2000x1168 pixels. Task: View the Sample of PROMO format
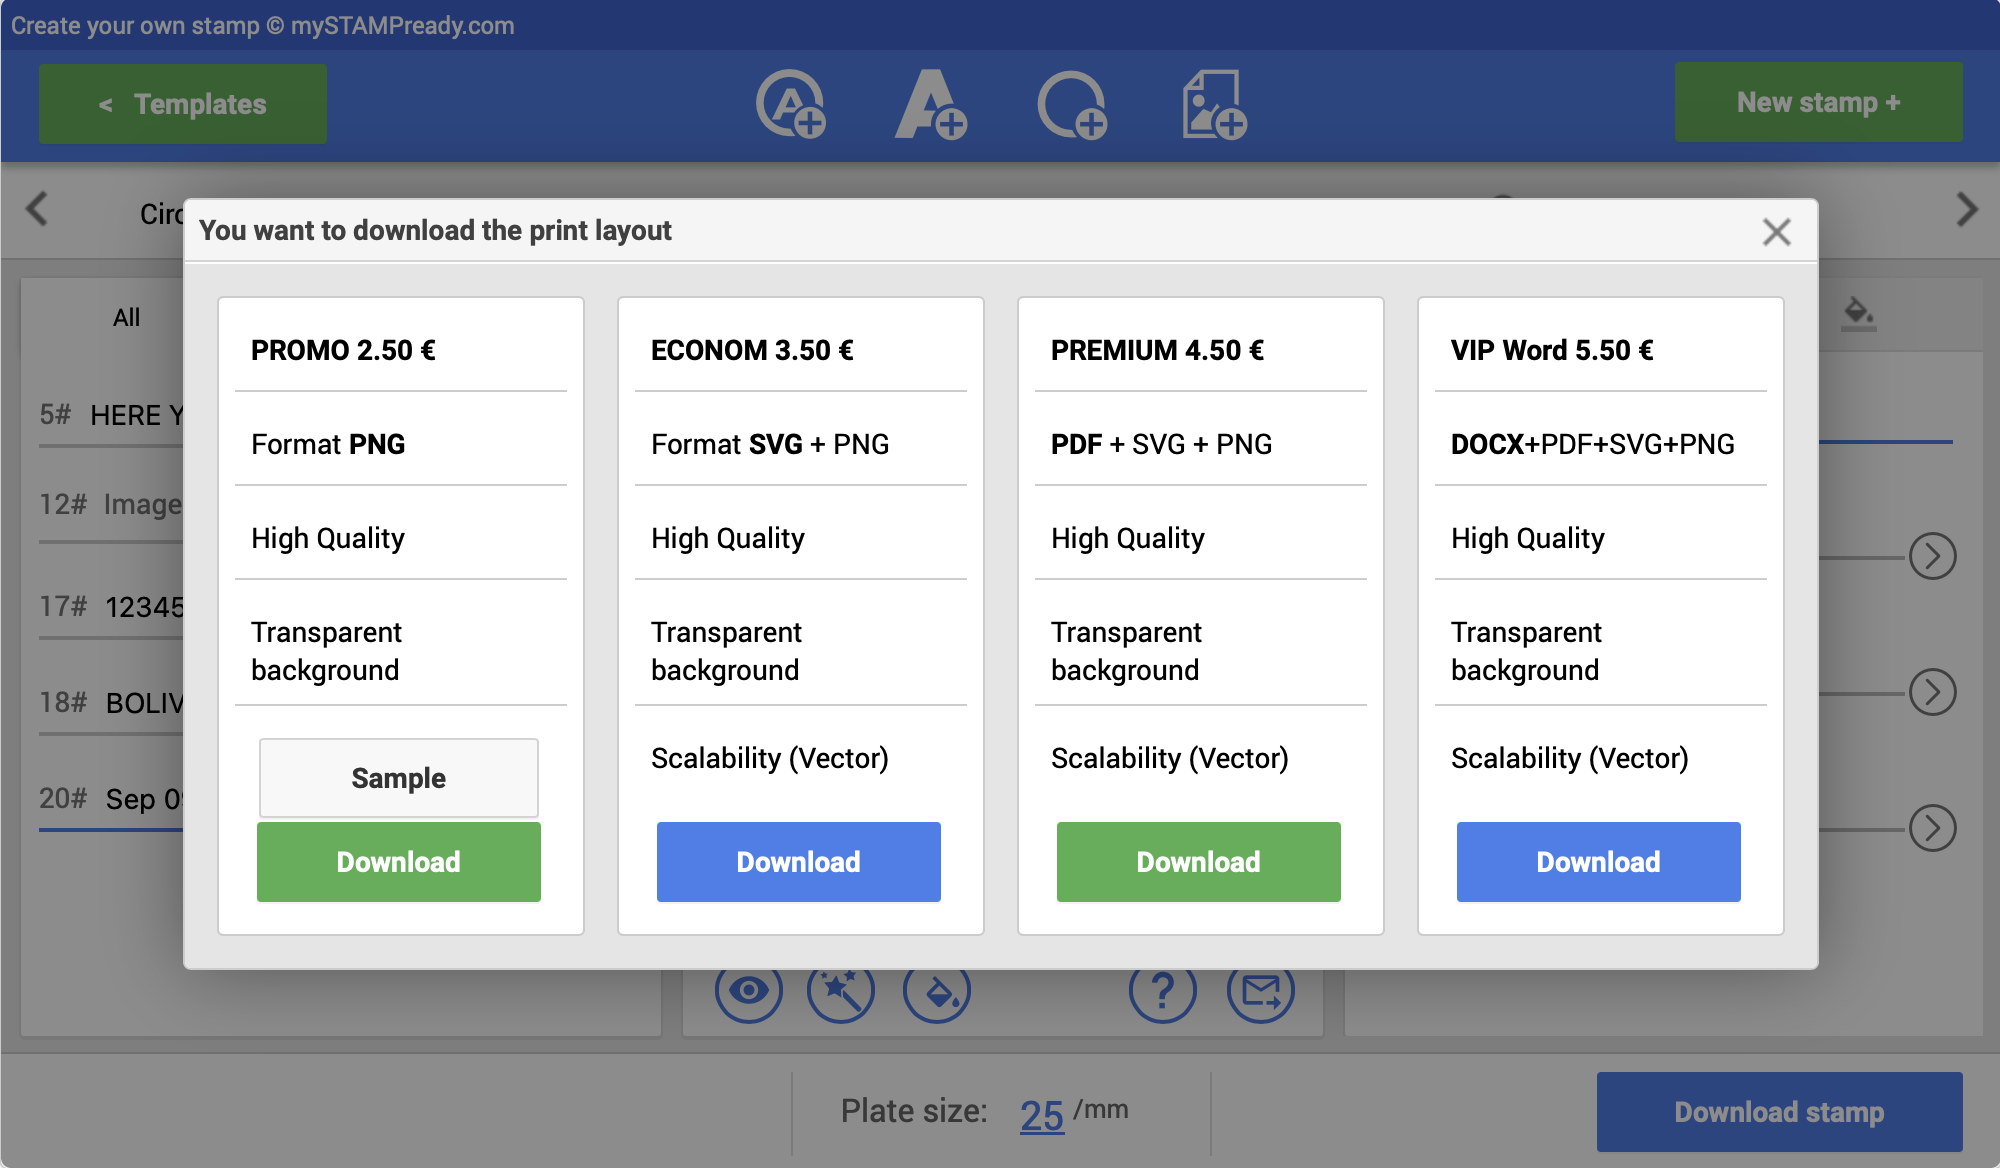click(398, 778)
